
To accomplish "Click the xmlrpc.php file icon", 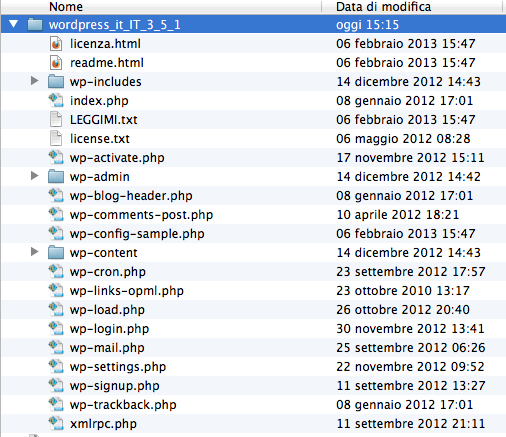I will [x=56, y=423].
